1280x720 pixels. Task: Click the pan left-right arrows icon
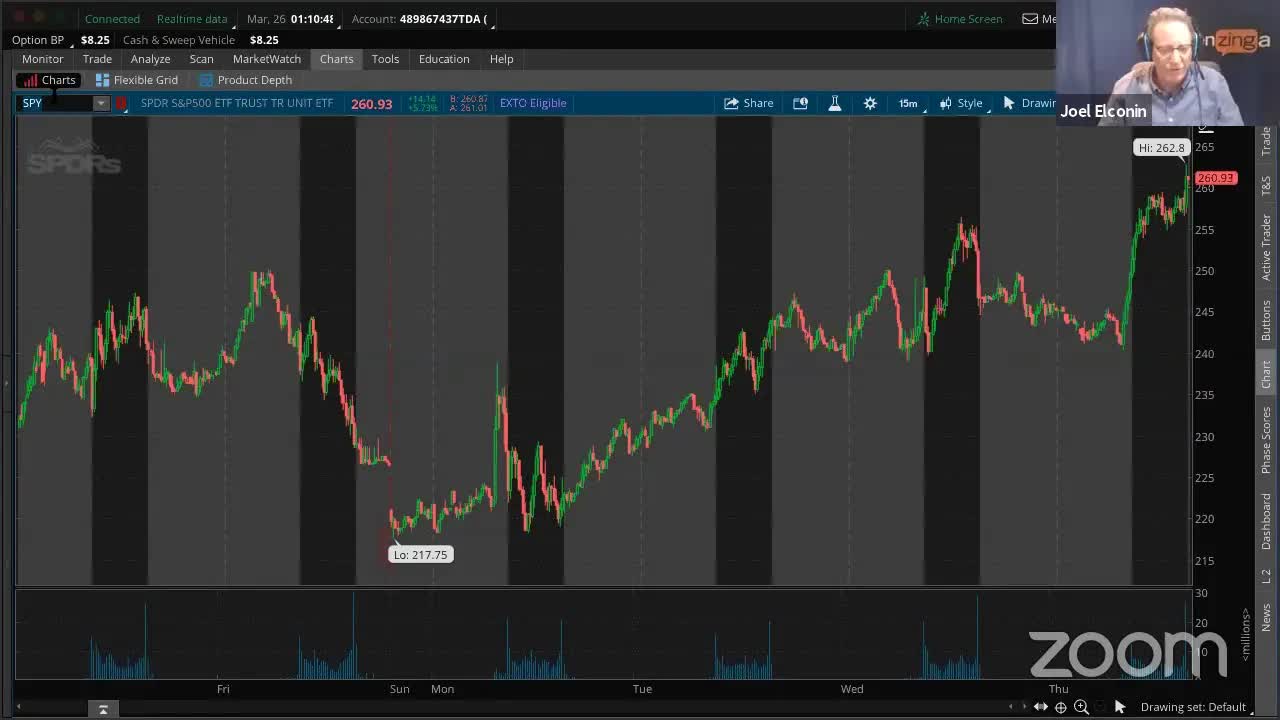pyautogui.click(x=1041, y=707)
